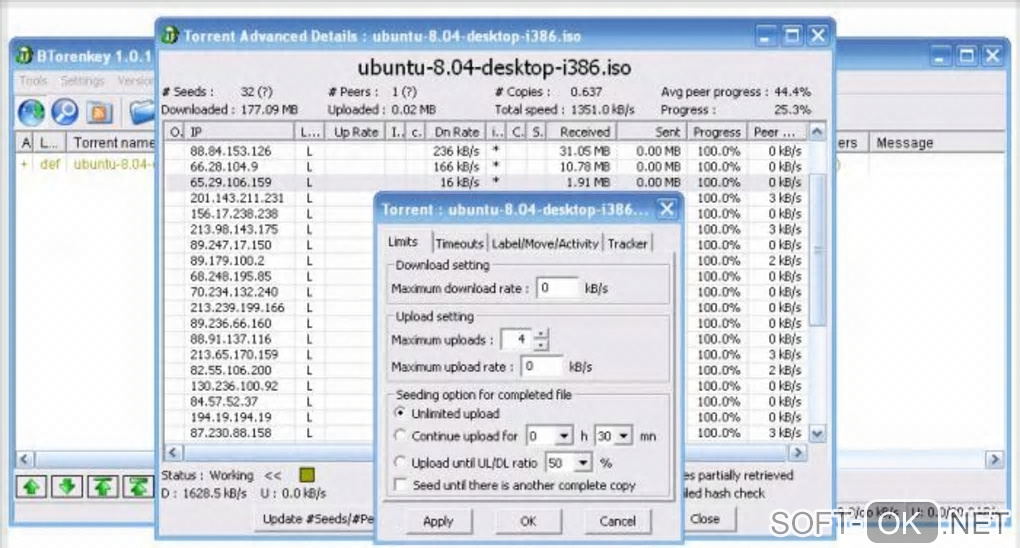1020x548 pixels.
Task: Decrease Maximum uploads with the down spinner
Action: (x=541, y=345)
